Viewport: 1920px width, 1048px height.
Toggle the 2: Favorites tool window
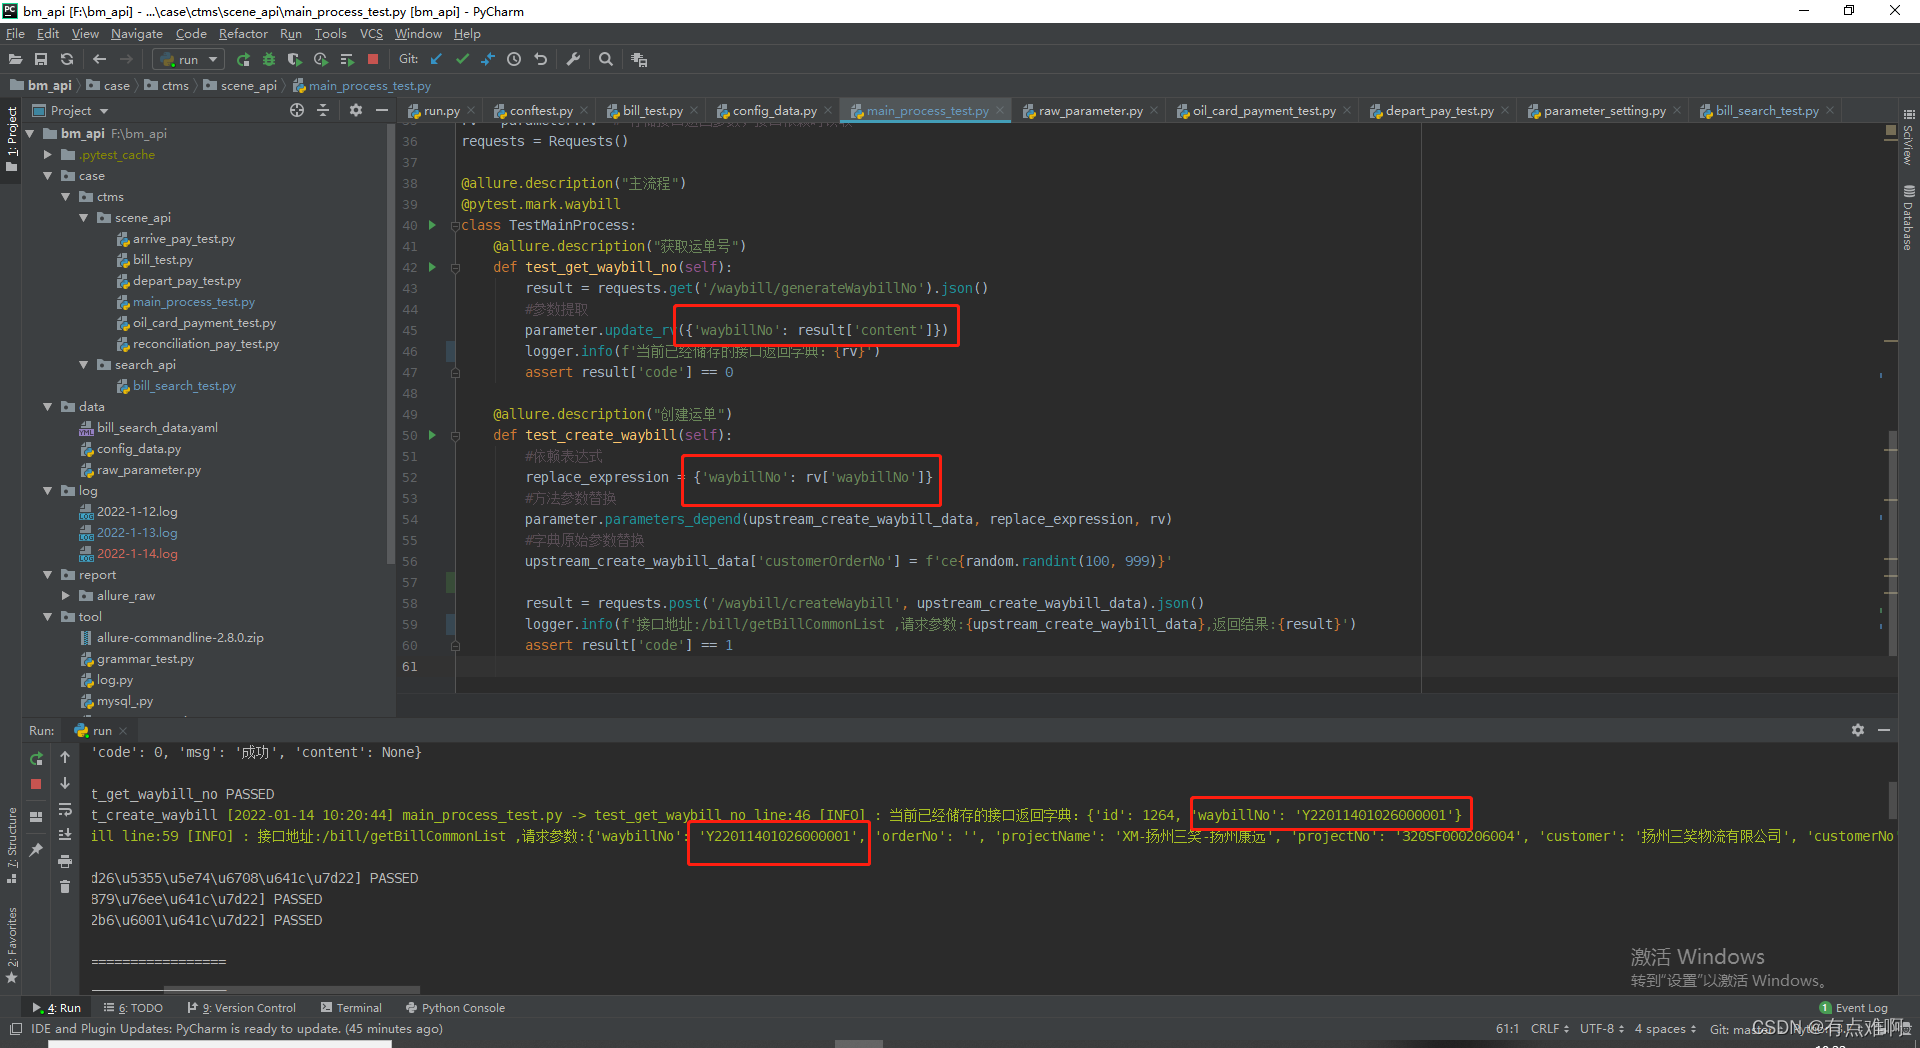tap(12, 945)
